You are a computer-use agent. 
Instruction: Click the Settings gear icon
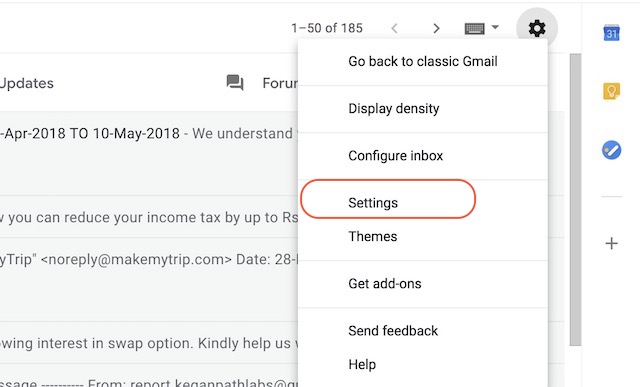tap(537, 28)
